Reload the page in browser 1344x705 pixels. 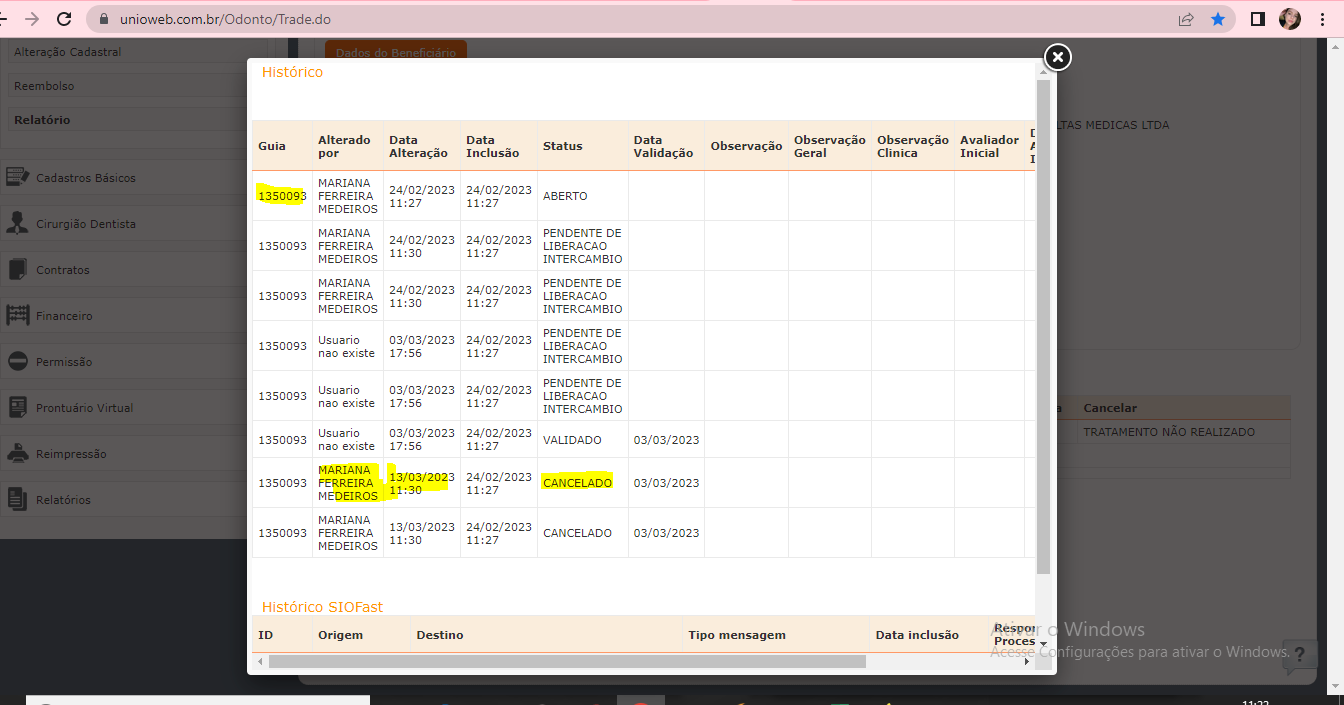pos(64,19)
